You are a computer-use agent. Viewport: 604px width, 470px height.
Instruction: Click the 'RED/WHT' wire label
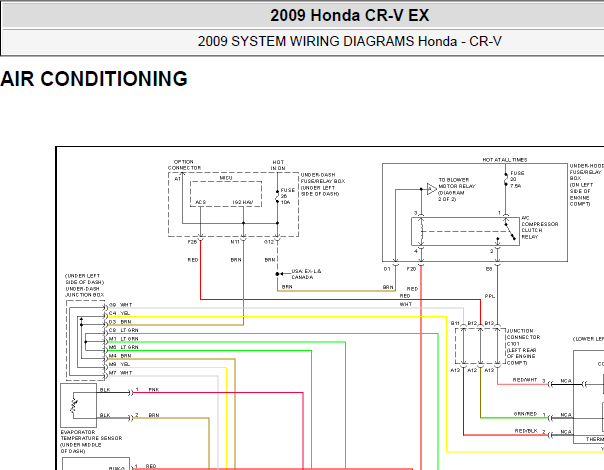525,380
